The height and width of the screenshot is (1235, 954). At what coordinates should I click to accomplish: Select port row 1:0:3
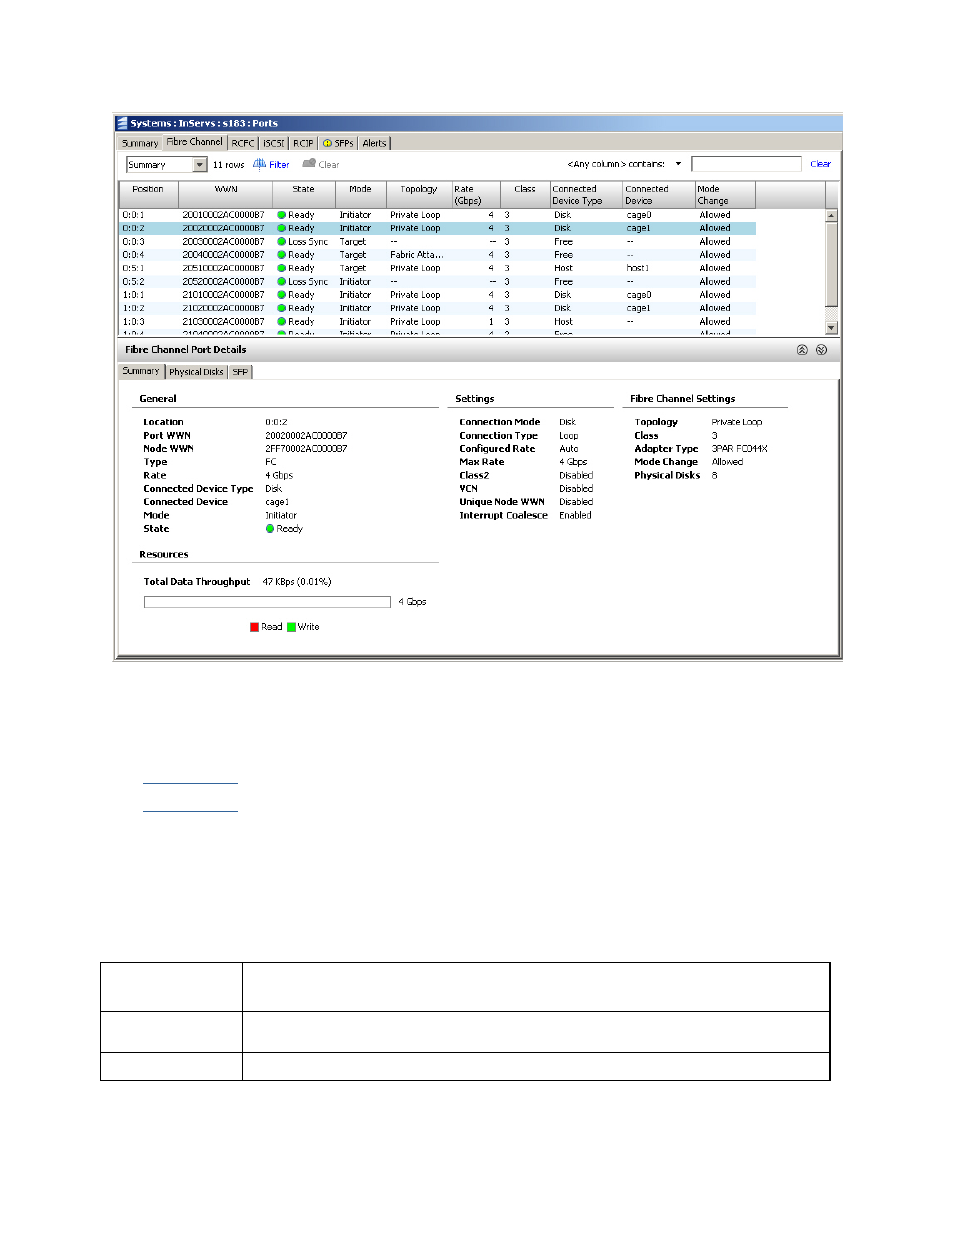coord(437,322)
